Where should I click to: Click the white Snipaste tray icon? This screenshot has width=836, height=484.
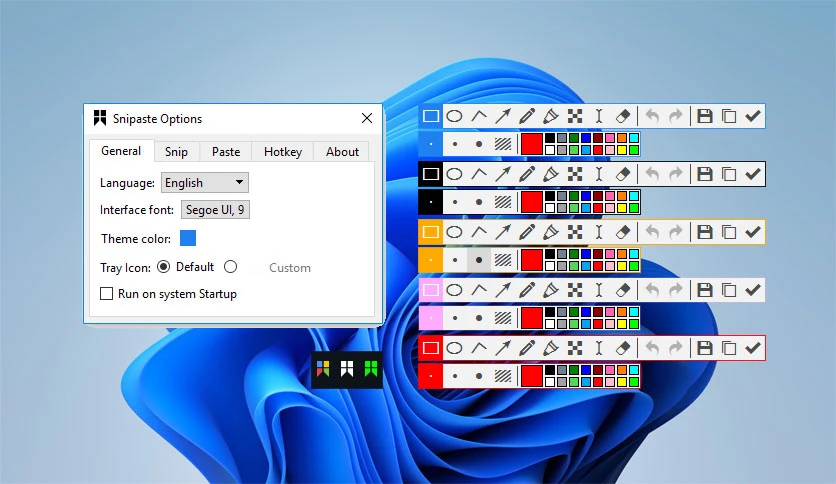347,368
